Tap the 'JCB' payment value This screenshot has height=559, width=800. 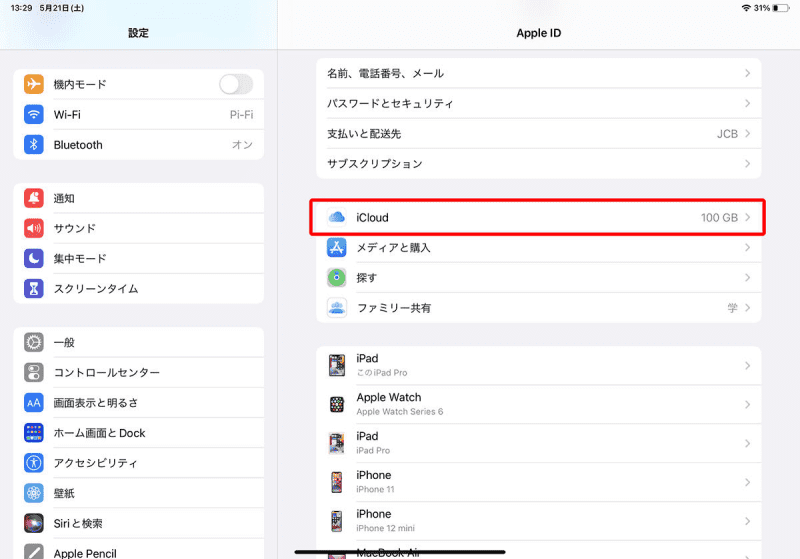pyautogui.click(x=727, y=134)
